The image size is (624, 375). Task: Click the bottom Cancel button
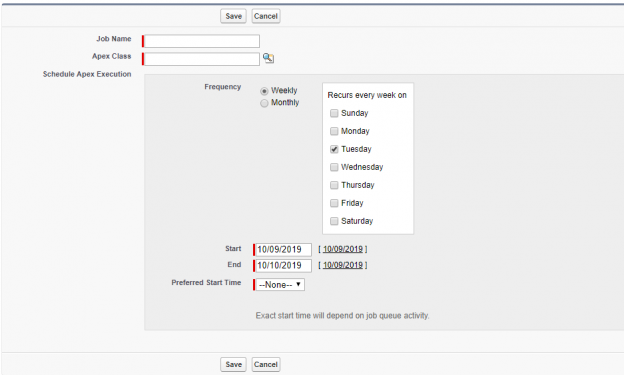click(266, 364)
